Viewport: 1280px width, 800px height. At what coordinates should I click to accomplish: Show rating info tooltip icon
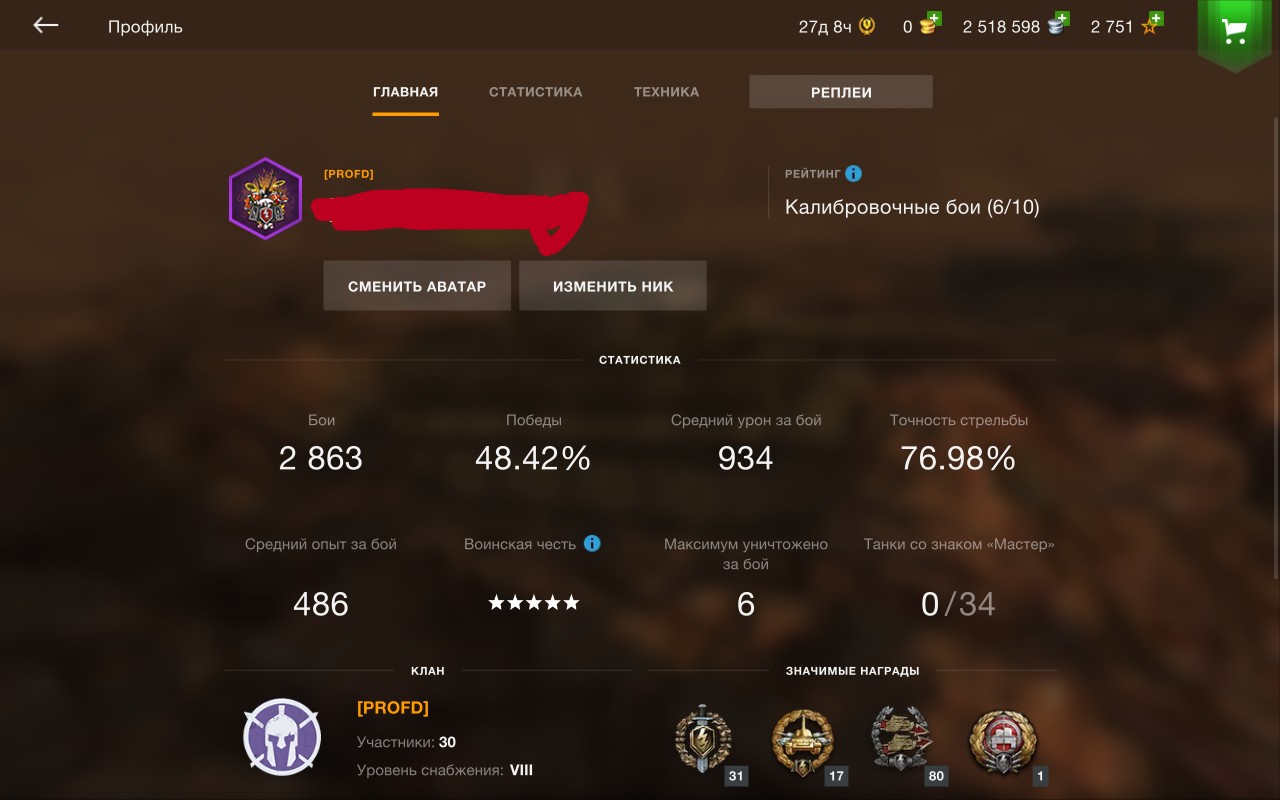[x=853, y=174]
